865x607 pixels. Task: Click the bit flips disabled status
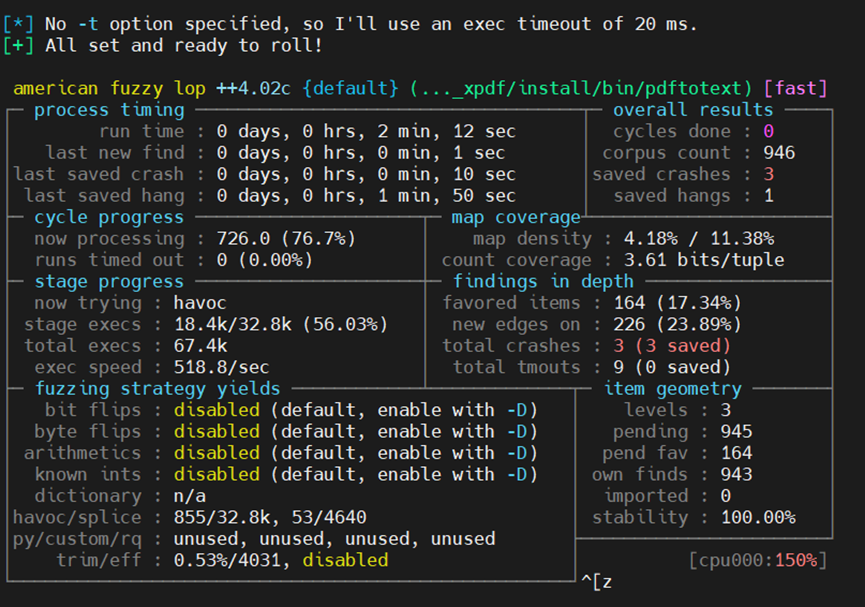[x=217, y=410]
